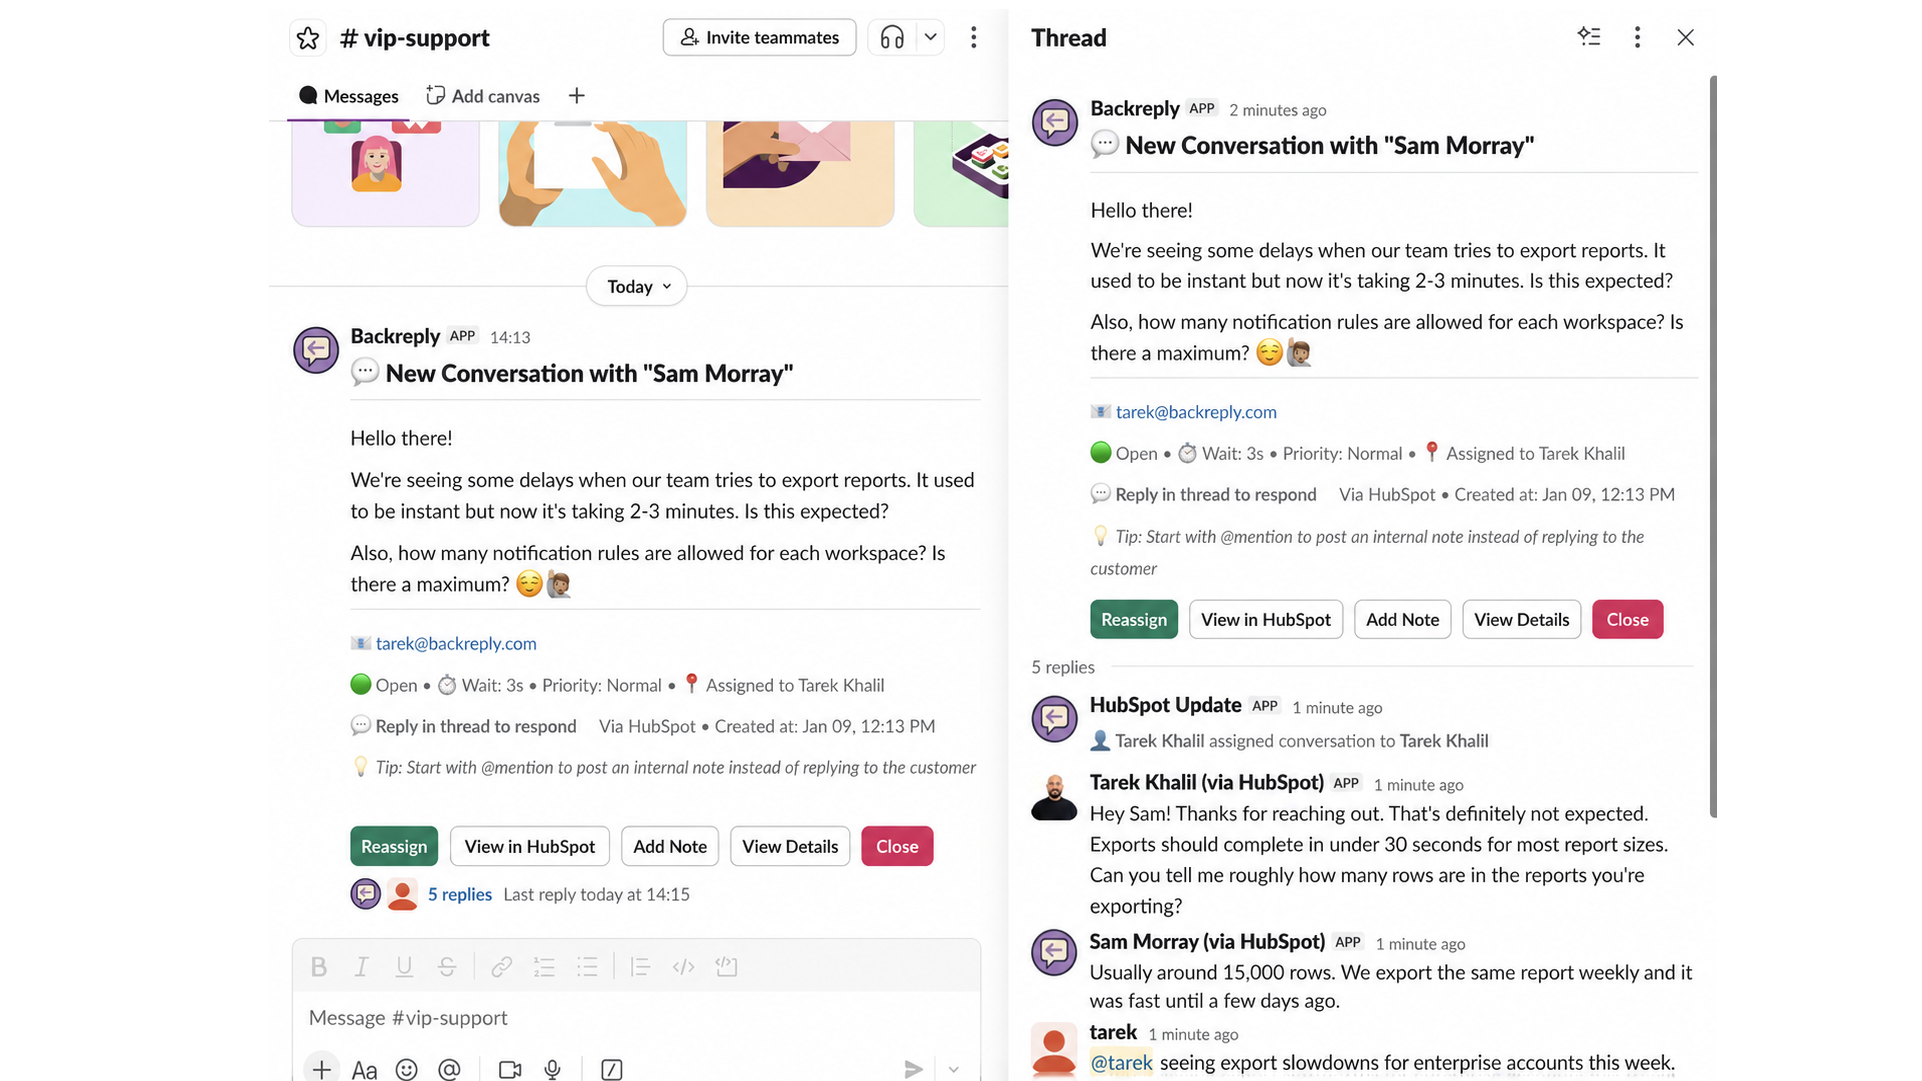Close the Thread panel
This screenshot has width=1922, height=1081.
(1686, 38)
